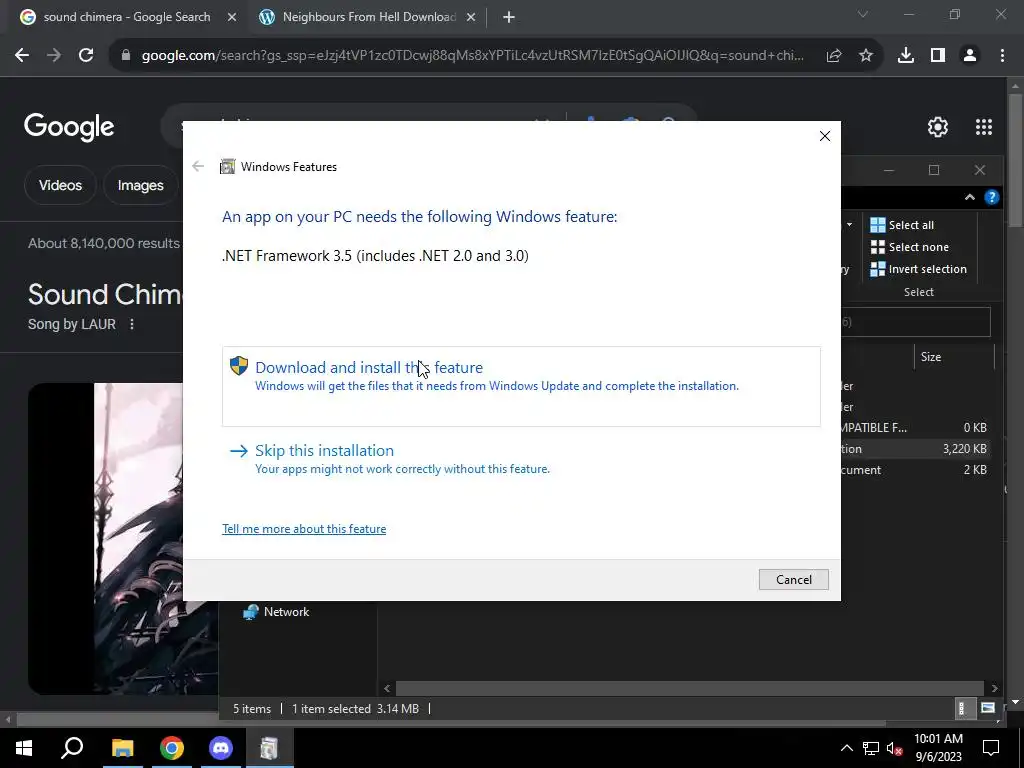Open network status tray icon

(871, 748)
